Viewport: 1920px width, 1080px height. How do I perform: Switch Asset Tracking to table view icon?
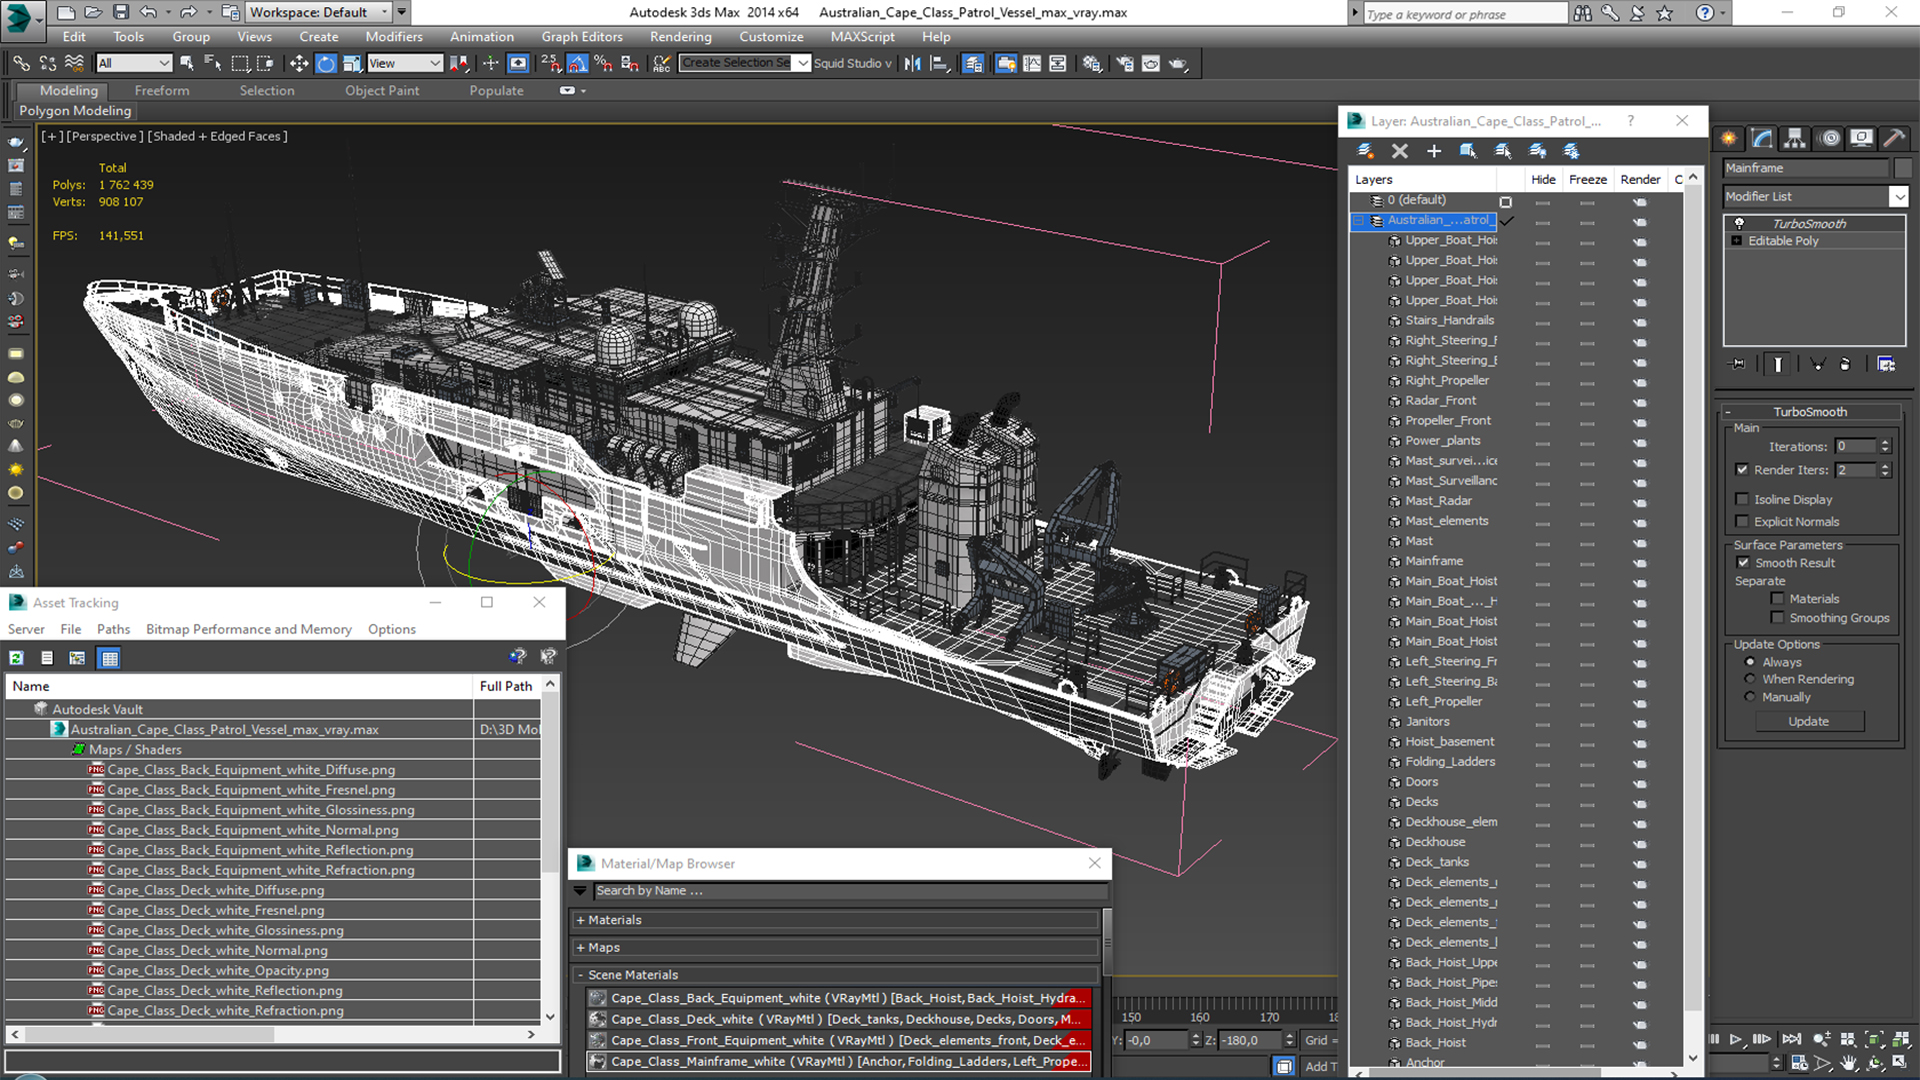pos(109,658)
